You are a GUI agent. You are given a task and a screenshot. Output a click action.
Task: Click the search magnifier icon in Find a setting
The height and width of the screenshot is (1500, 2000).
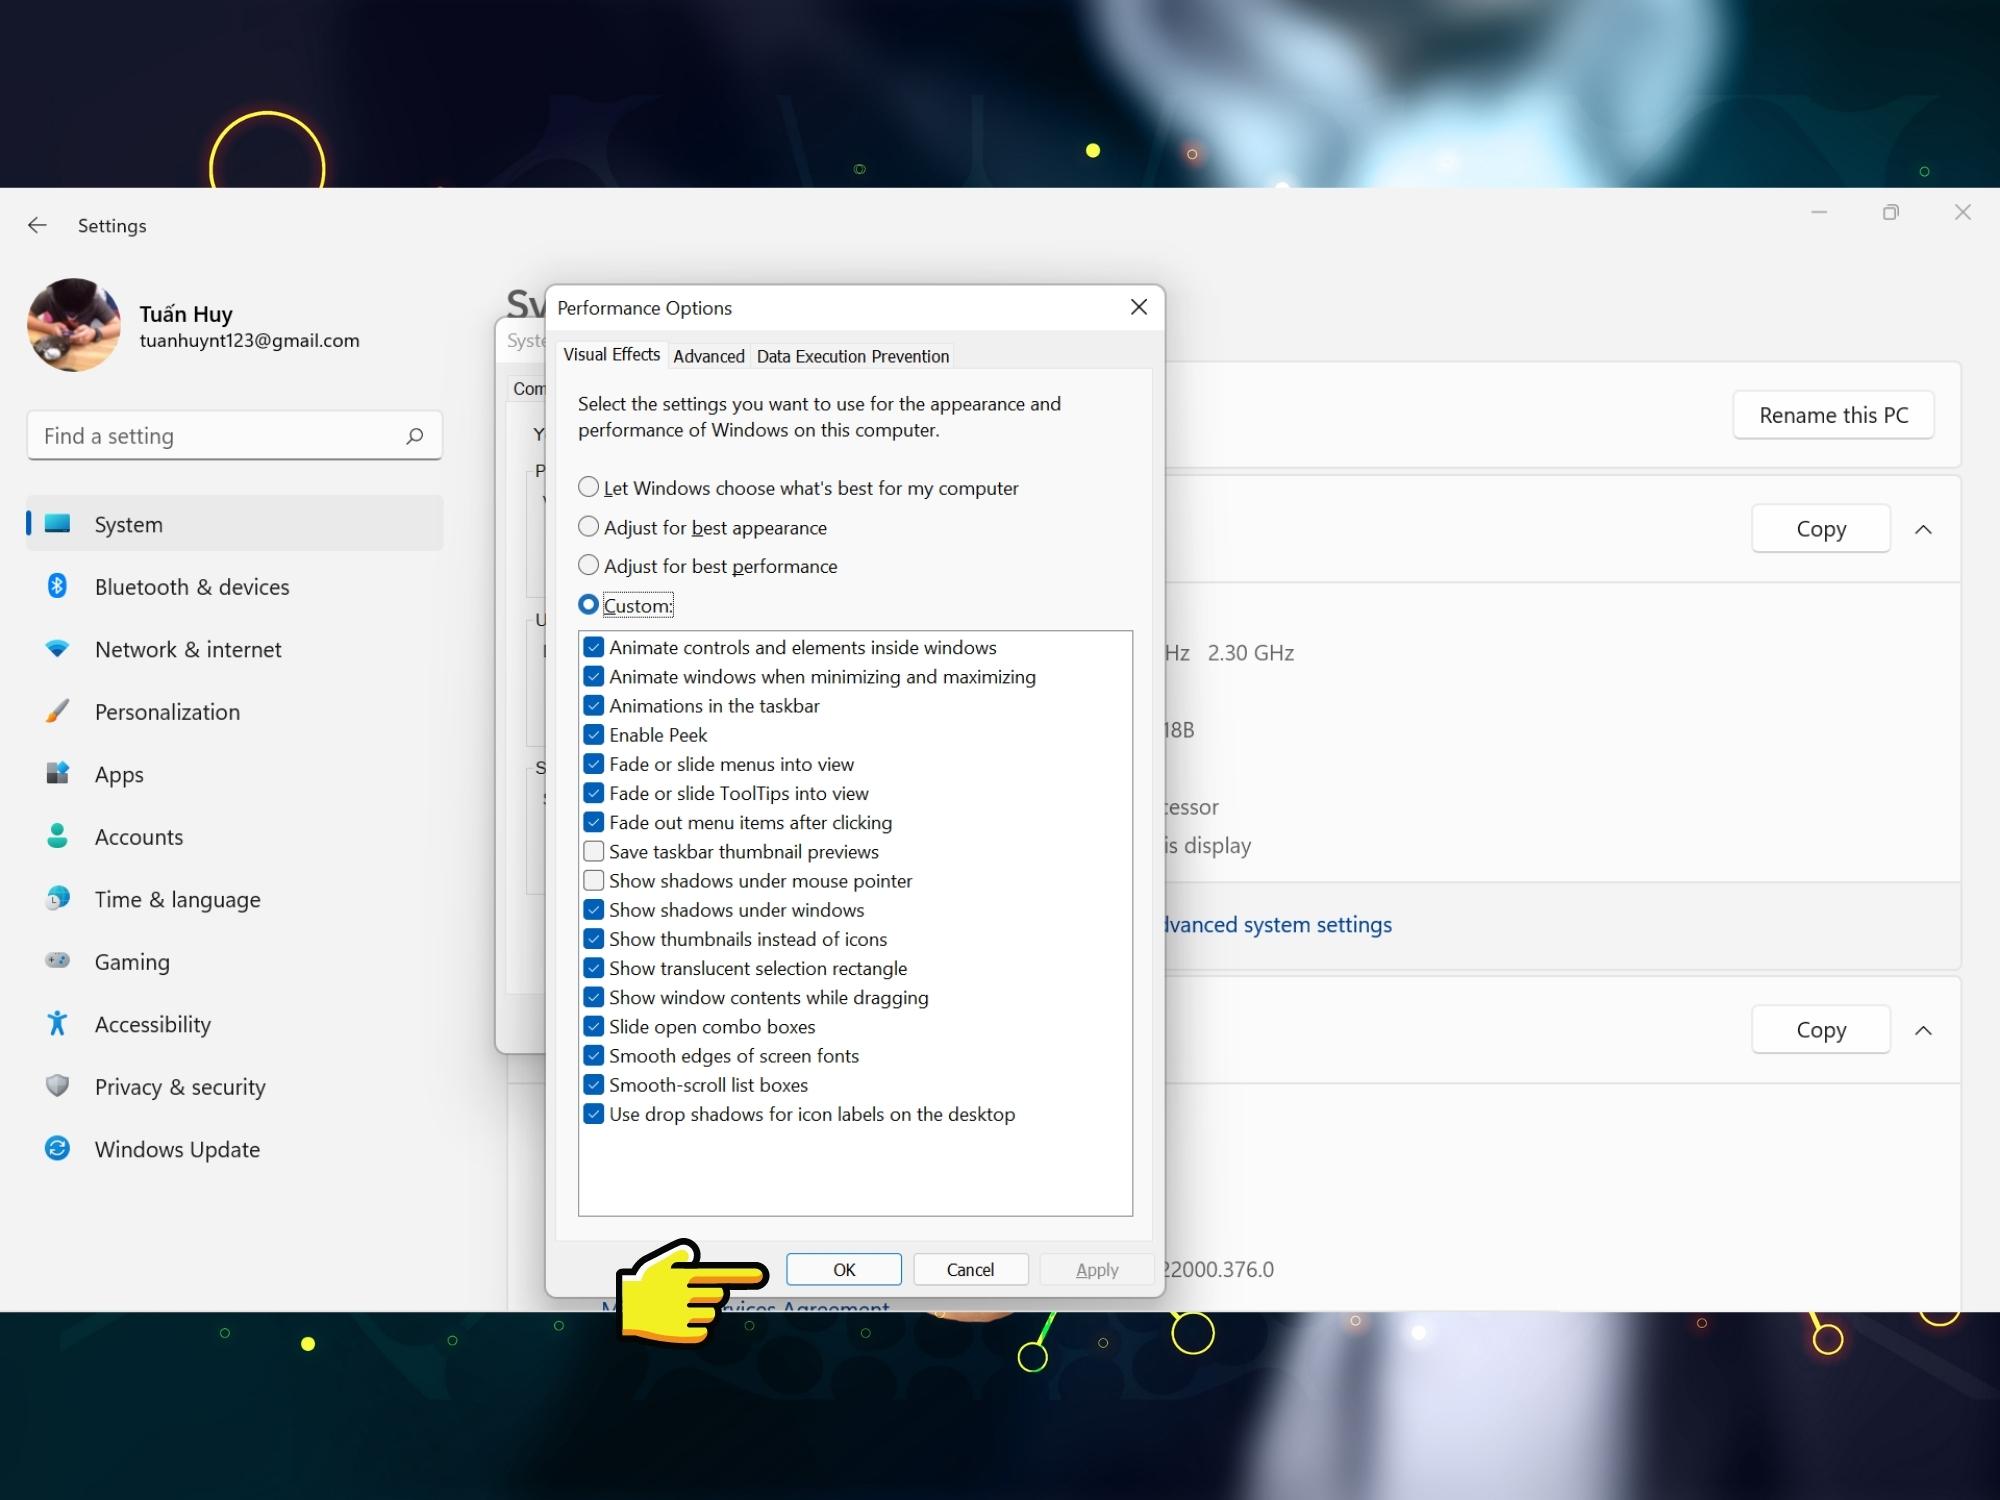coord(414,436)
